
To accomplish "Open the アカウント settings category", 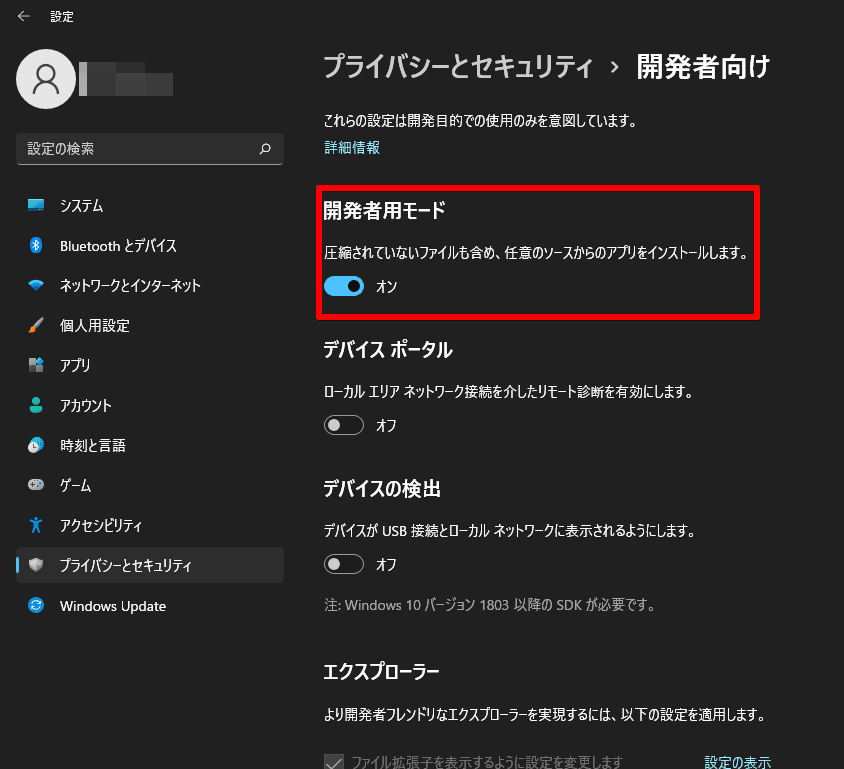I will tap(85, 406).
